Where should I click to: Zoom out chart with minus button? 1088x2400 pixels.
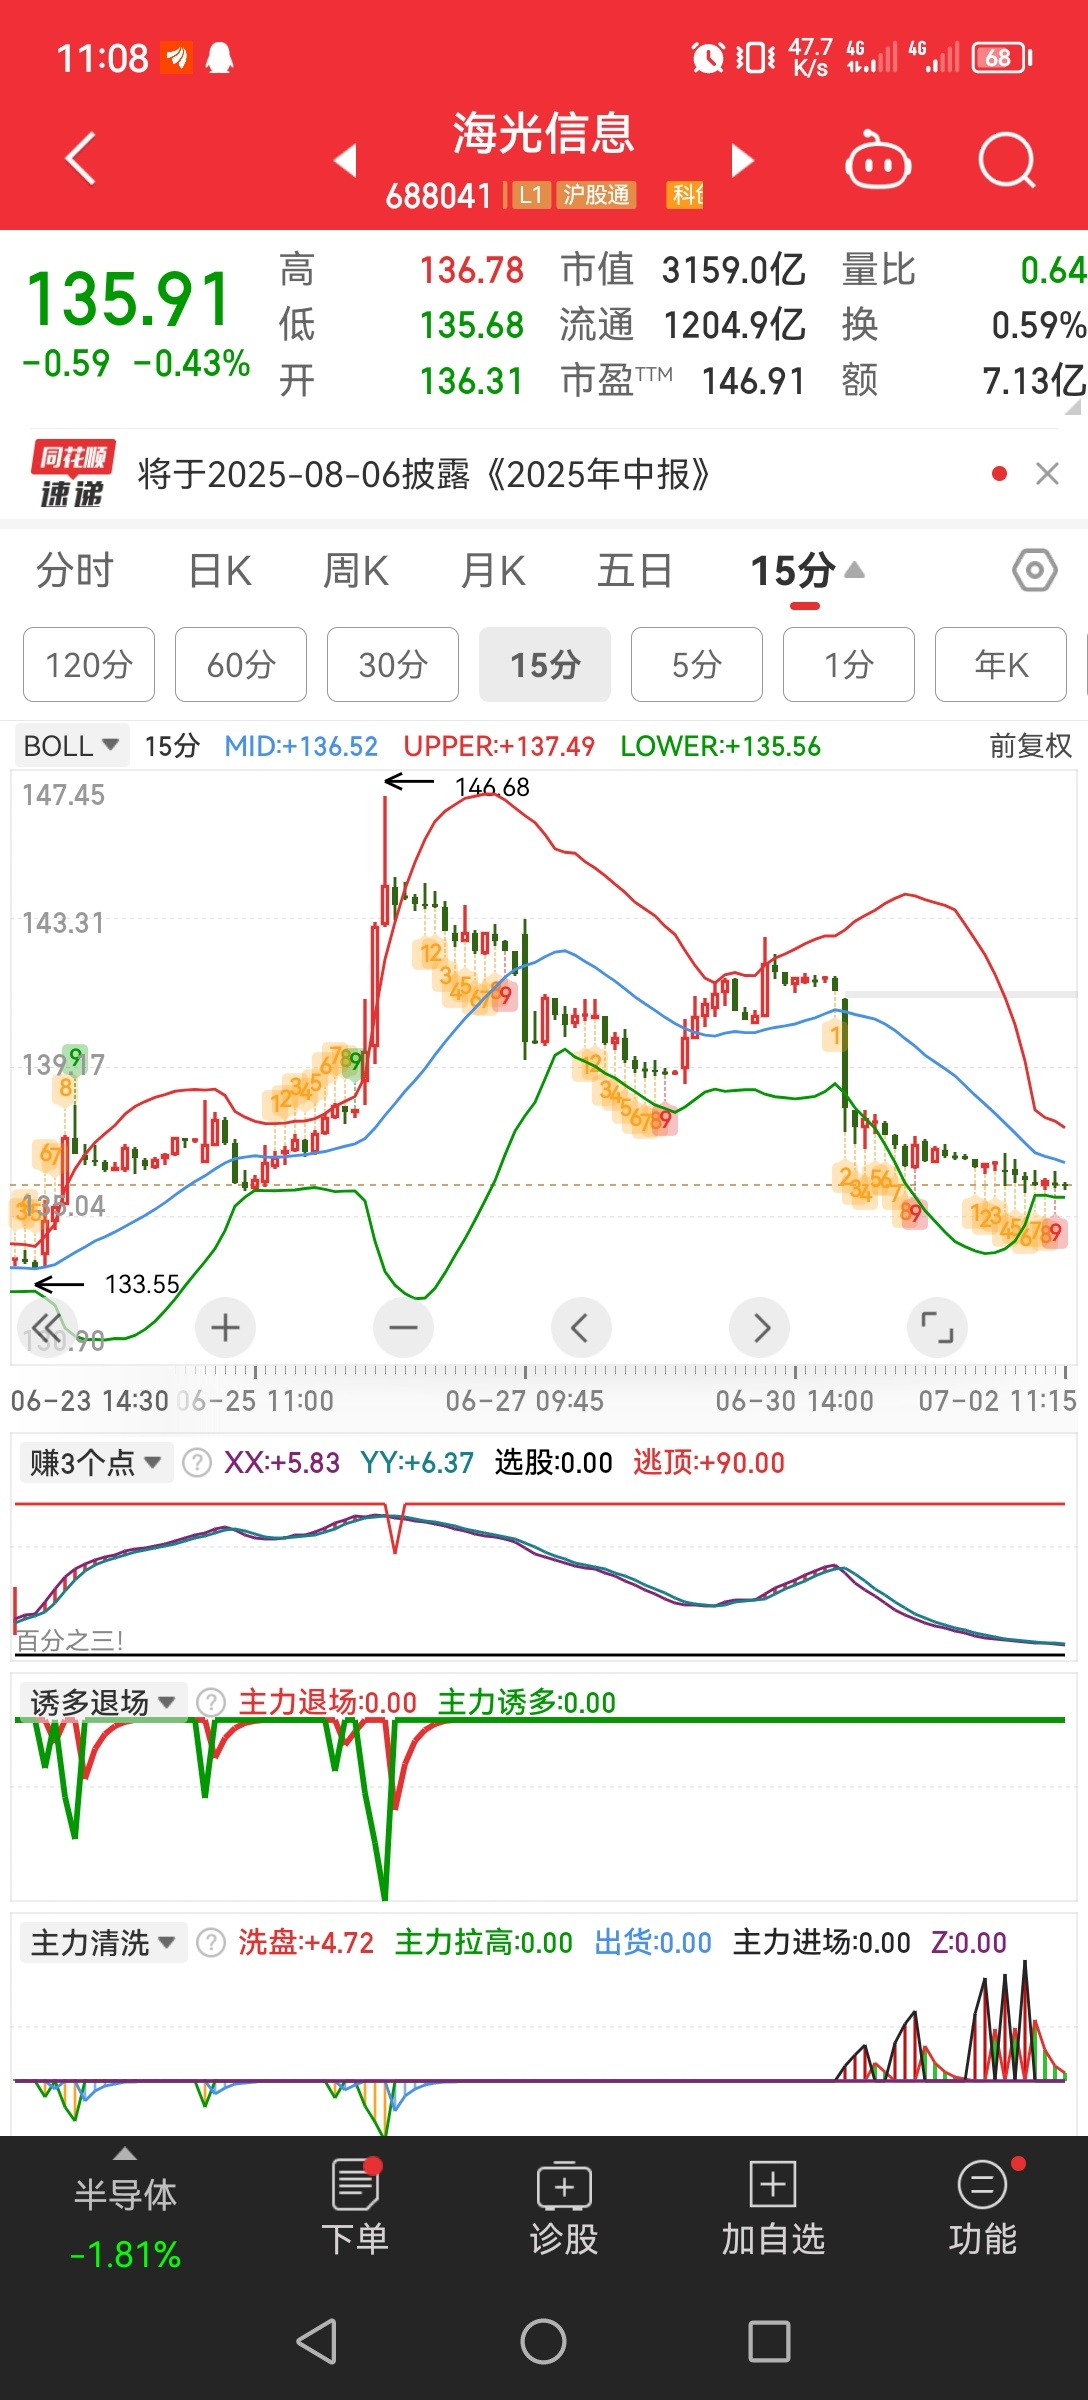tap(403, 1328)
